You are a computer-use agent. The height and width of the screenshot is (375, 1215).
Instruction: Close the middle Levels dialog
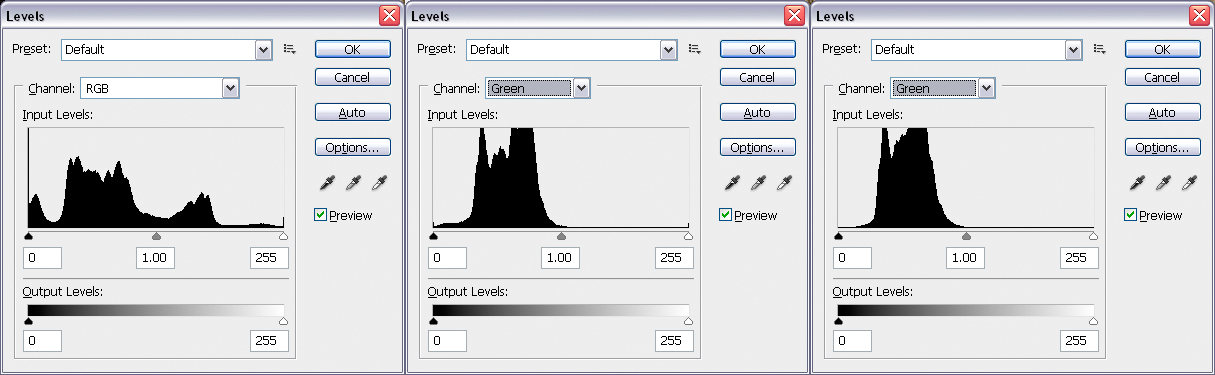(x=794, y=16)
